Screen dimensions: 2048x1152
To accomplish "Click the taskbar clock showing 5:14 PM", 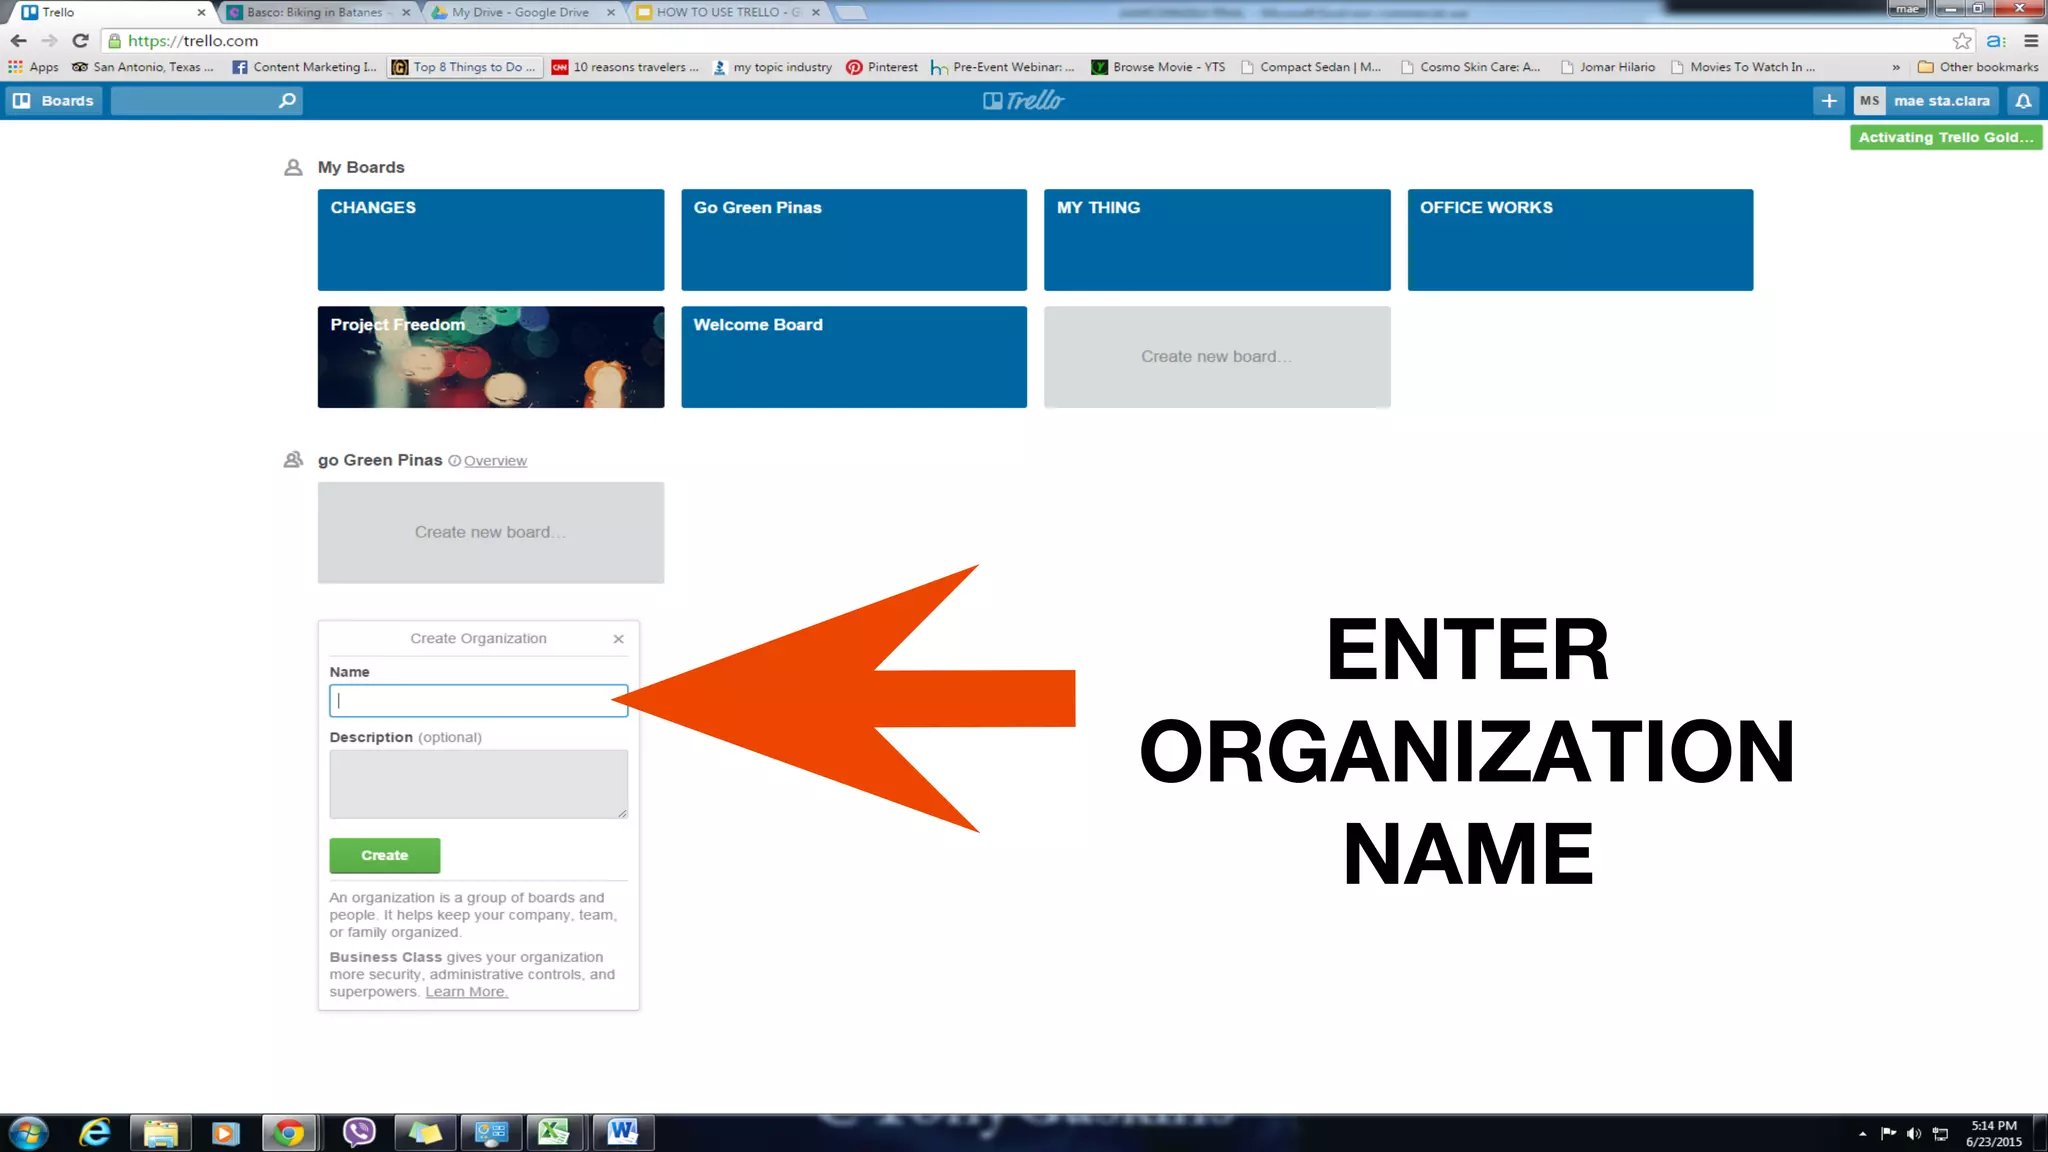I will [1994, 1134].
